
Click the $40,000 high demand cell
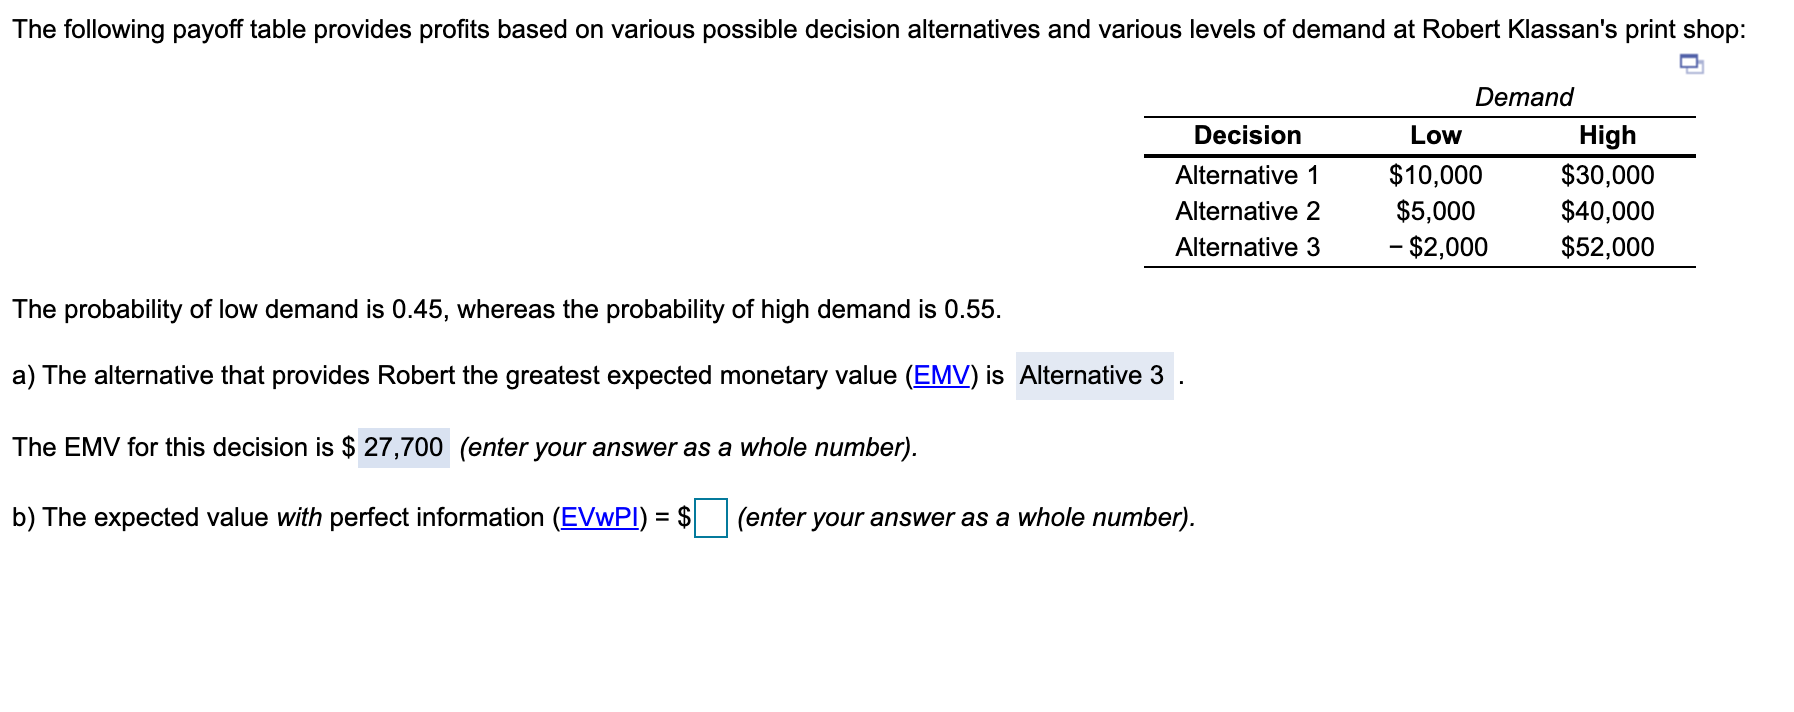point(1607,211)
